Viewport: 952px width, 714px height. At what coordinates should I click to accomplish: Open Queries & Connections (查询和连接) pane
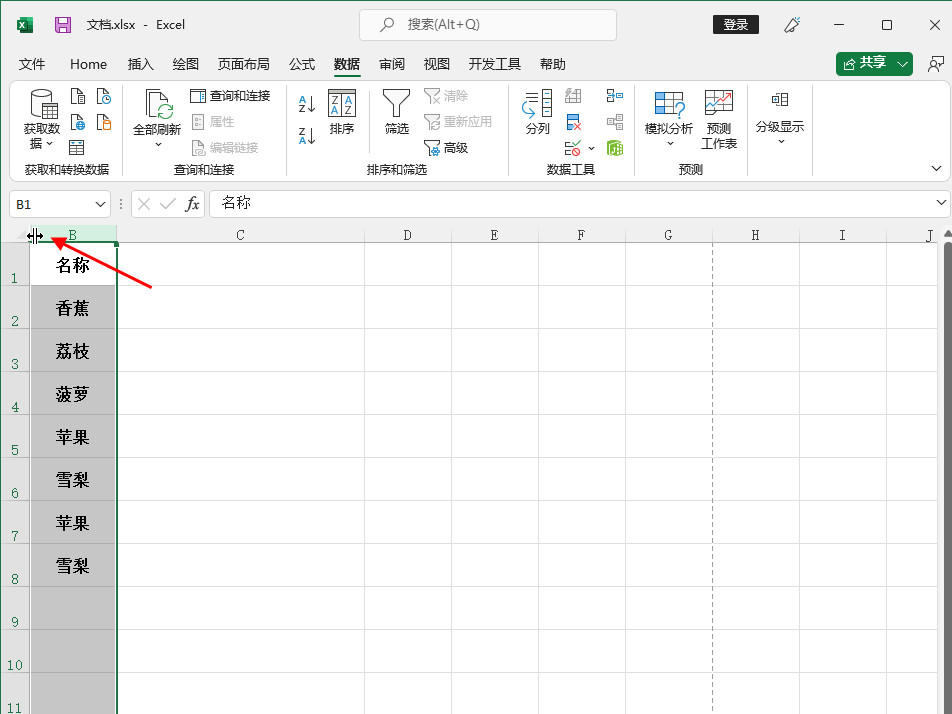tap(230, 96)
